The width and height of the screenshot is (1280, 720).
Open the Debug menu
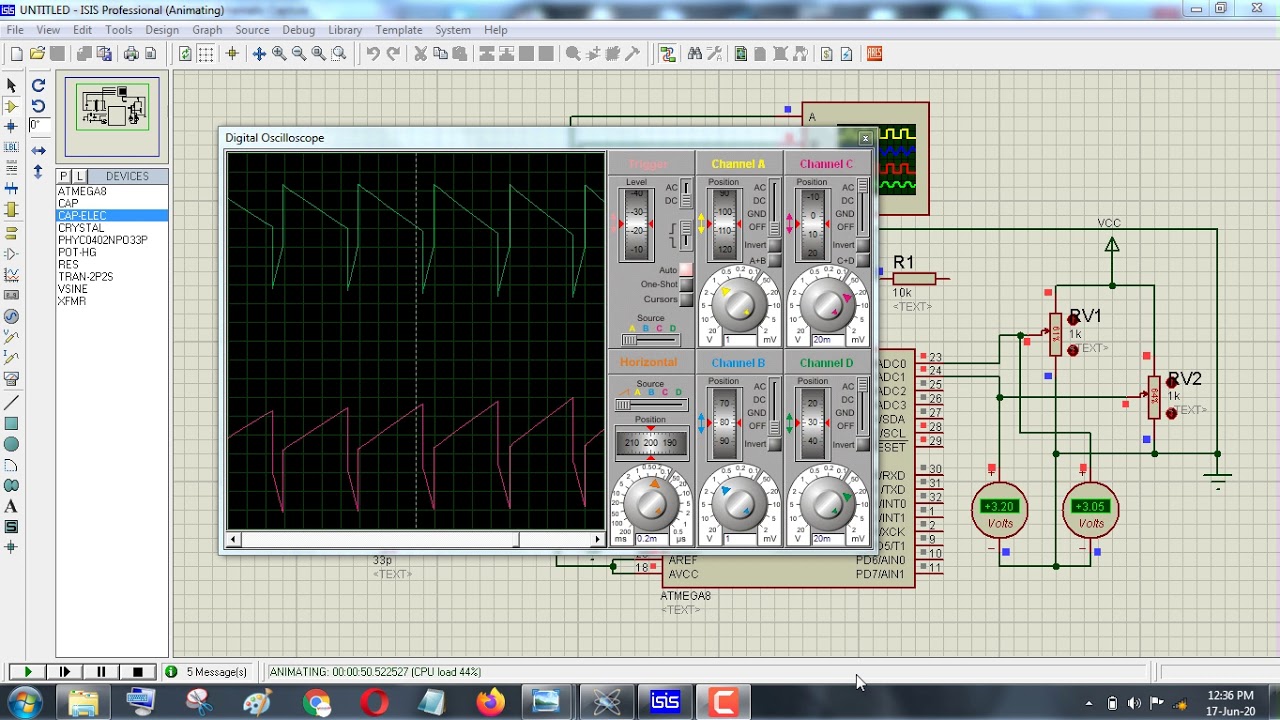tap(299, 30)
